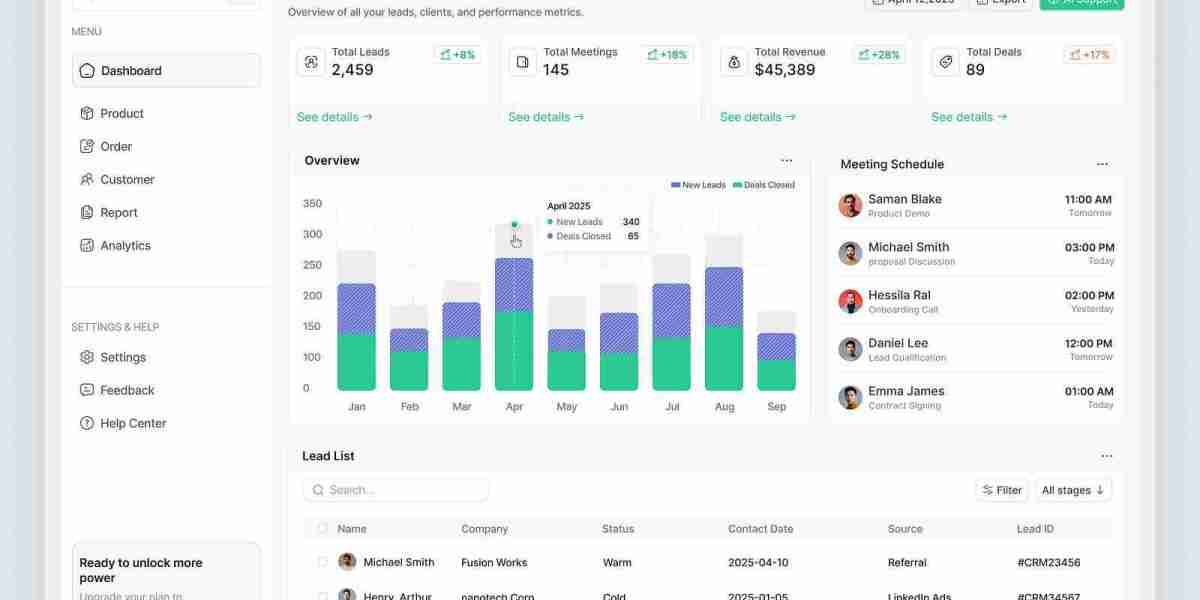Open Emma James Contract Signing meeting
Viewport: 1200px width, 600px height.
coord(976,397)
